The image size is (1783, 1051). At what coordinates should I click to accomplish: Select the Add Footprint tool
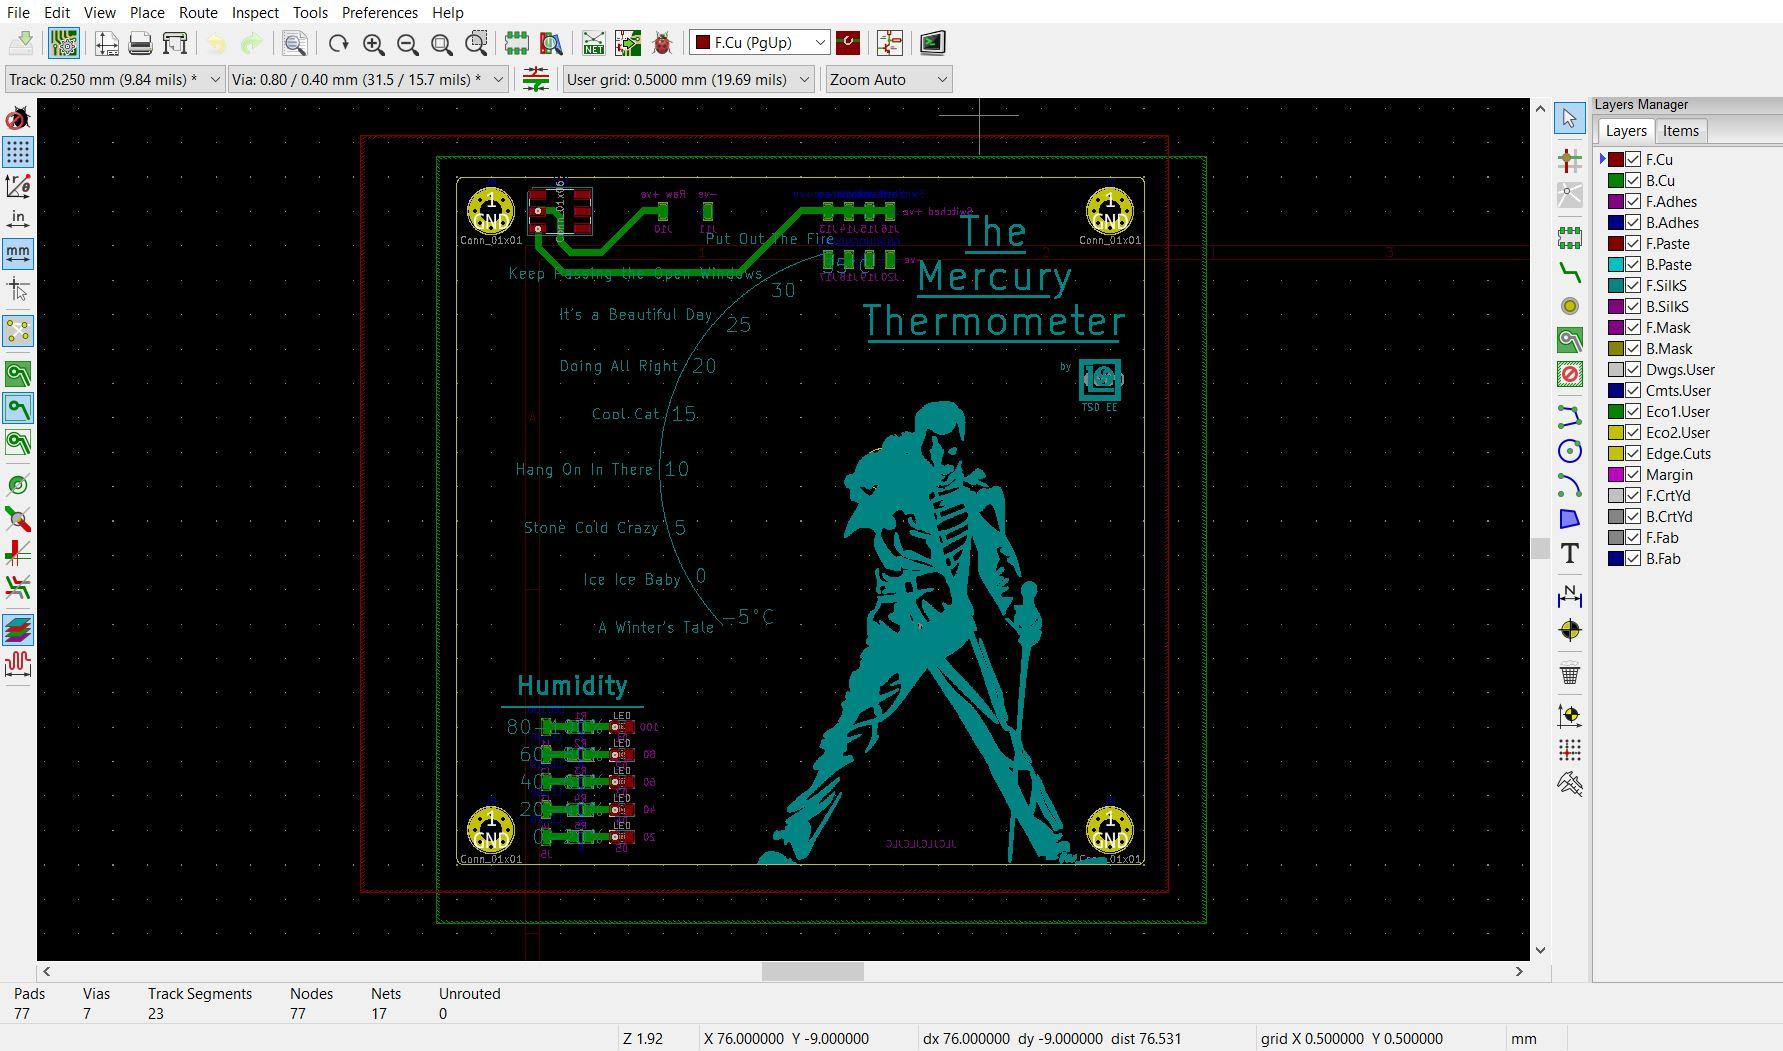pos(1570,238)
